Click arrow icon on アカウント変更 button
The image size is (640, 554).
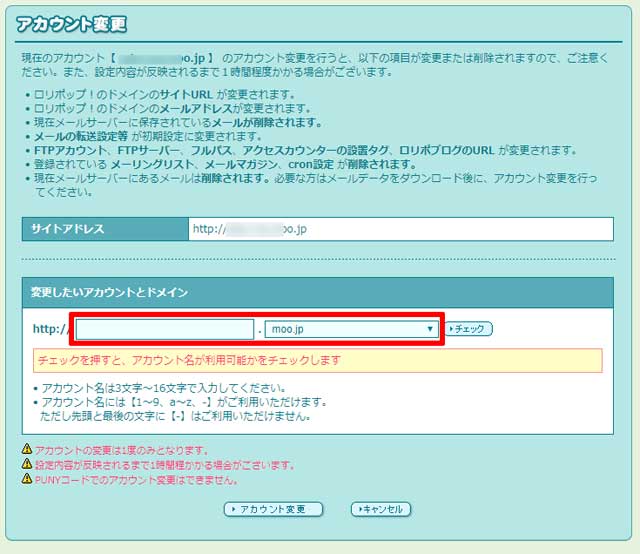(x=233, y=509)
